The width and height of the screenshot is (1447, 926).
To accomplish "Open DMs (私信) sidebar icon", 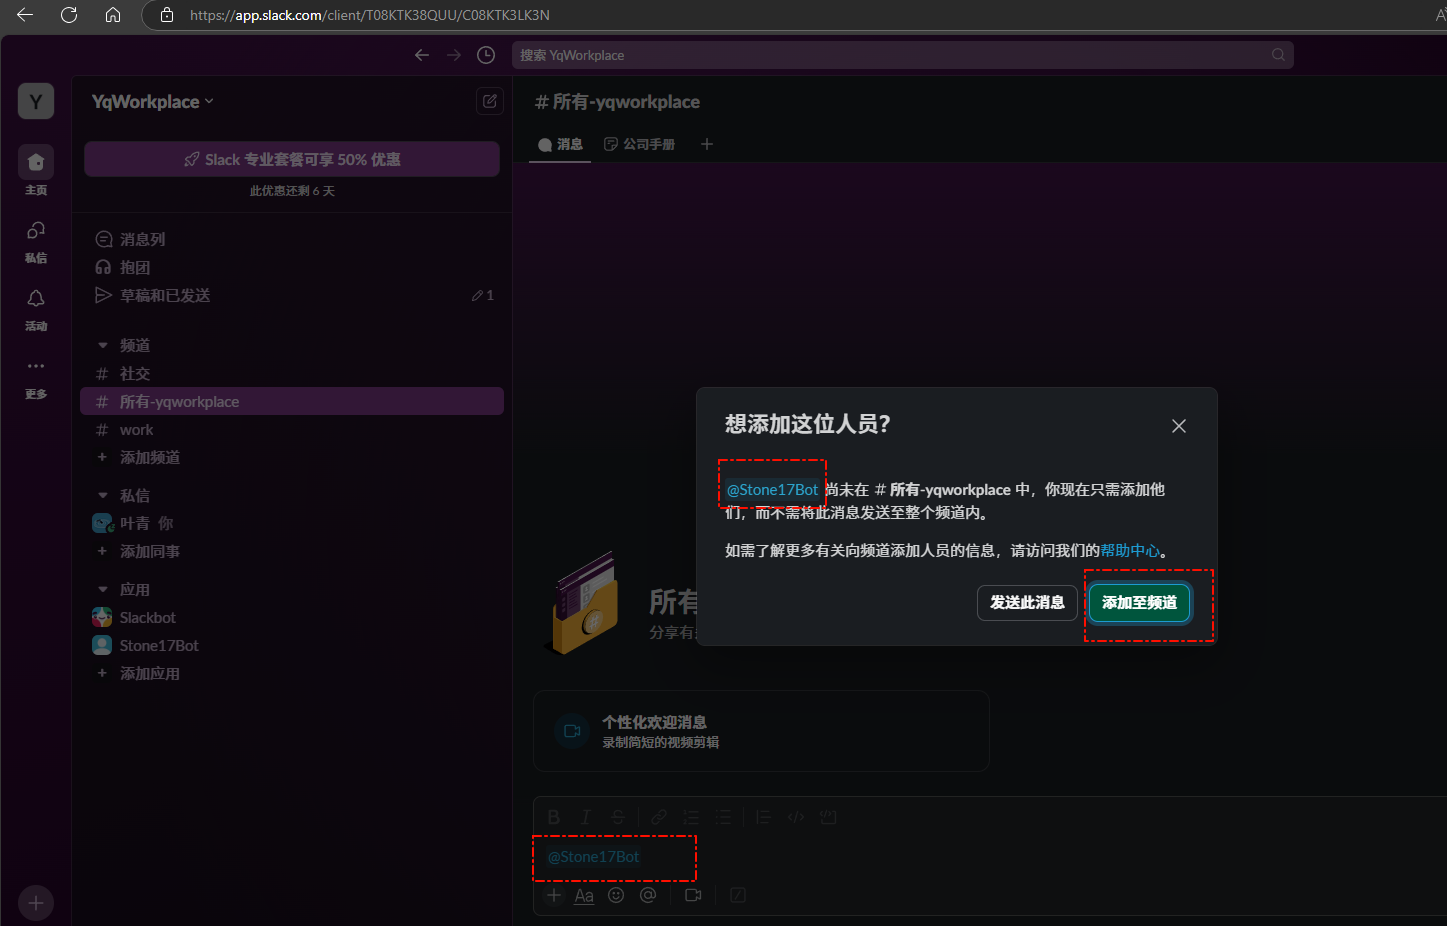I will click(36, 240).
